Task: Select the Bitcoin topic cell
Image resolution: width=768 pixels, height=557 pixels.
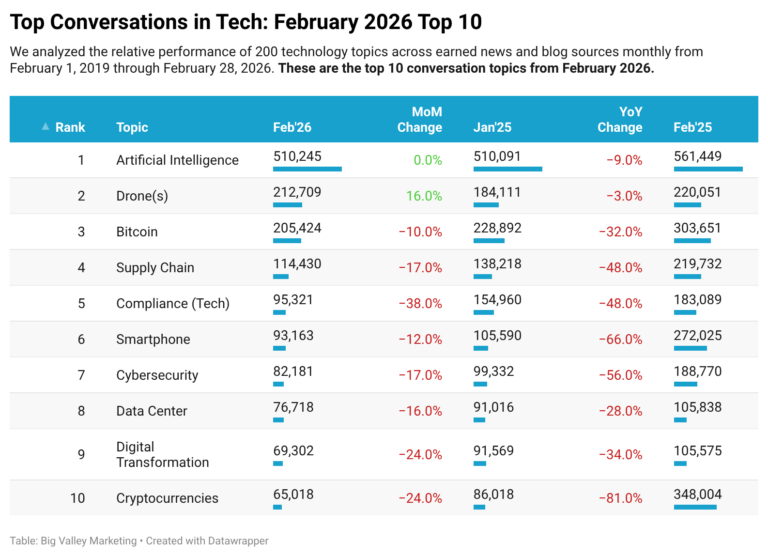Action: pyautogui.click(x=137, y=232)
